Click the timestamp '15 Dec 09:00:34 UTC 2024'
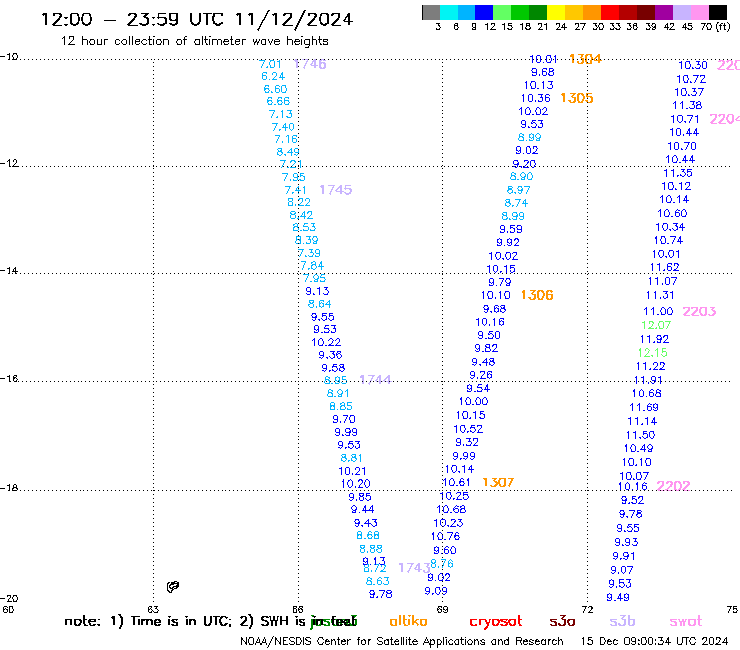This screenshot has height=650, width=740. pyautogui.click(x=654, y=642)
